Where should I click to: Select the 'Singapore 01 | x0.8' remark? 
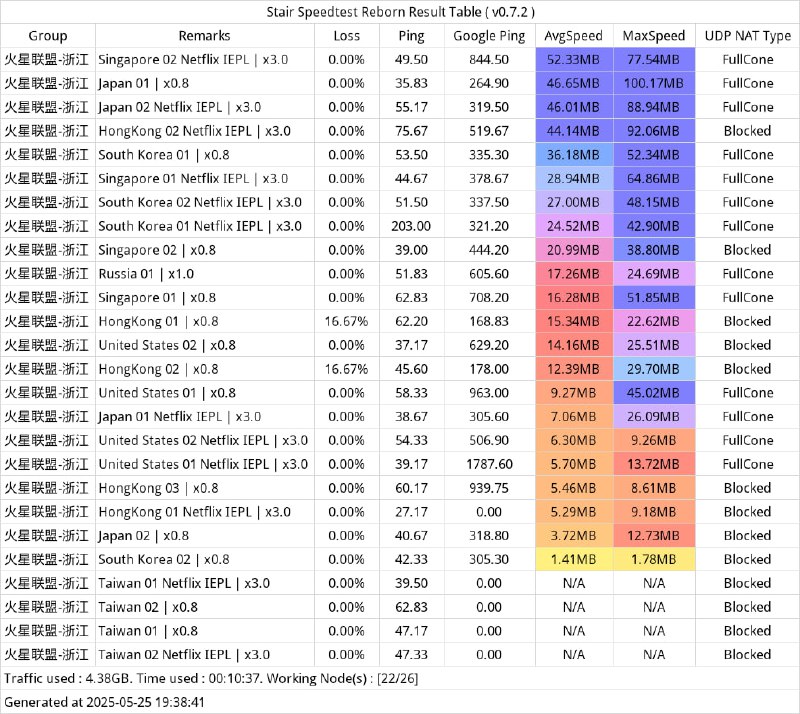157,298
